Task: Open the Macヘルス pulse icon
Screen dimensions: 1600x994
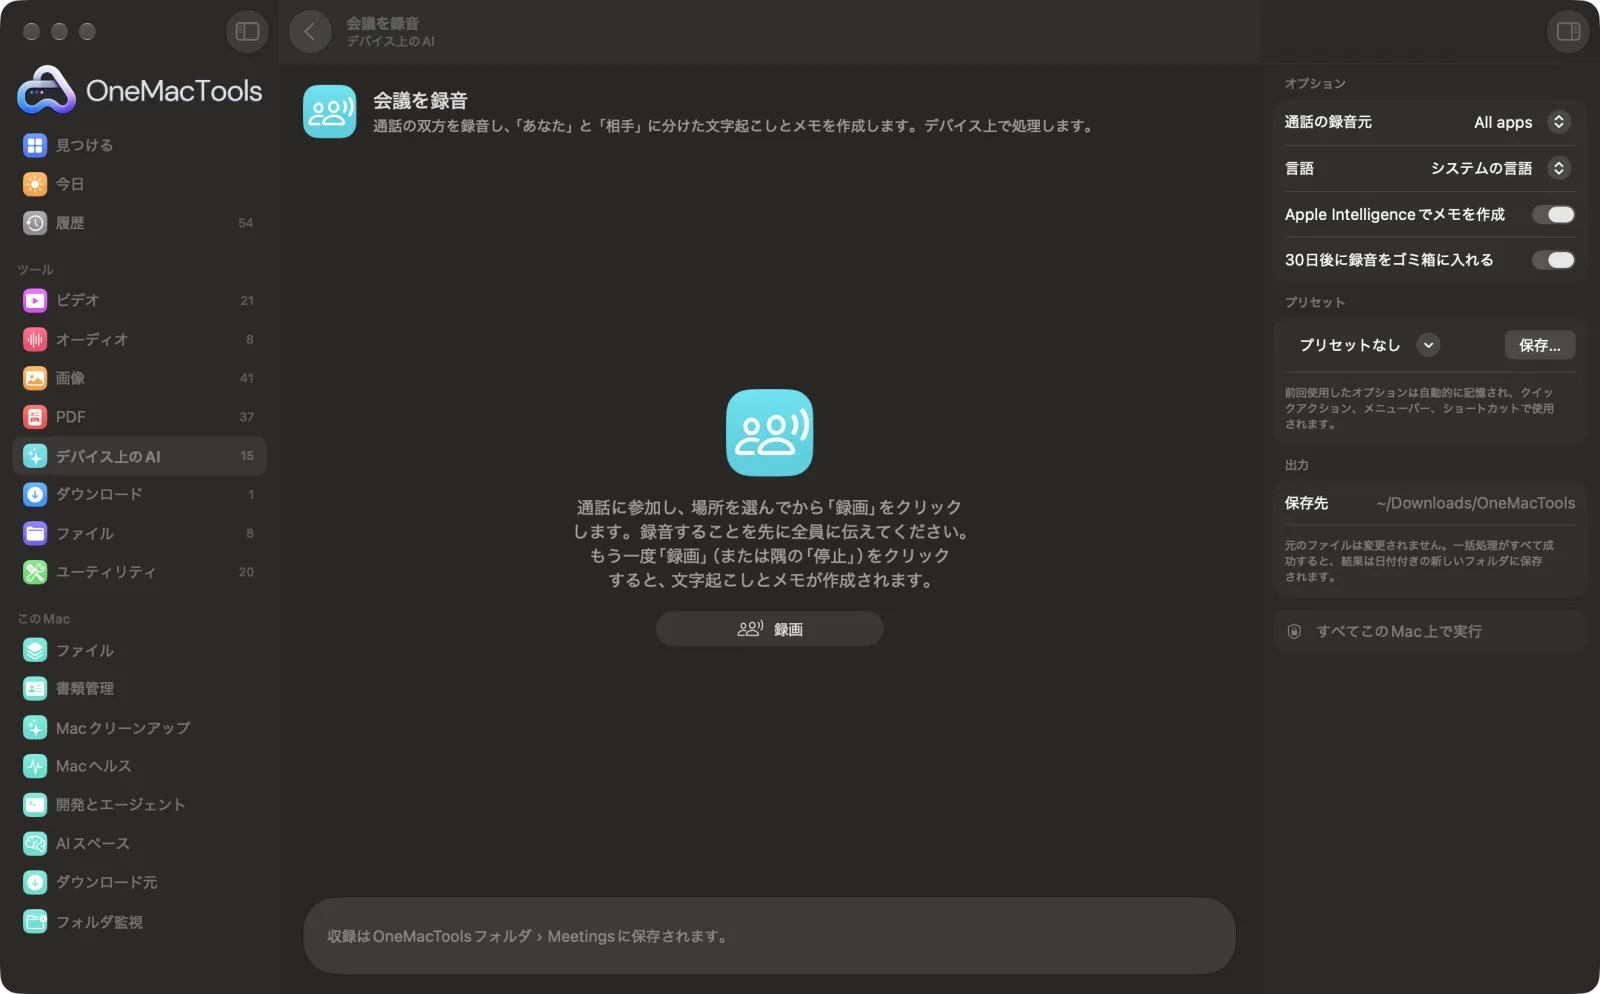Action: 35,766
